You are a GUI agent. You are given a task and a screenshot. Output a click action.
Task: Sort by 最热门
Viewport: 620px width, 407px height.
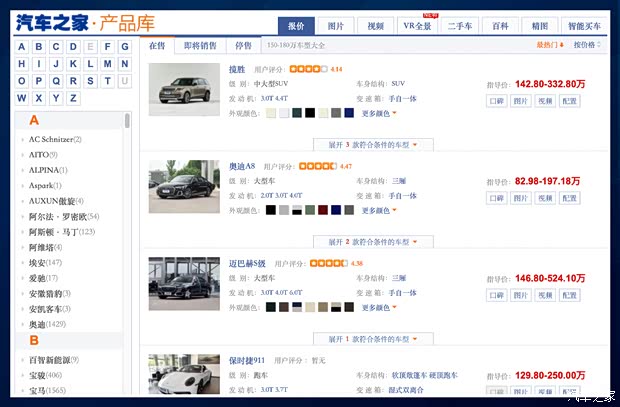(550, 45)
